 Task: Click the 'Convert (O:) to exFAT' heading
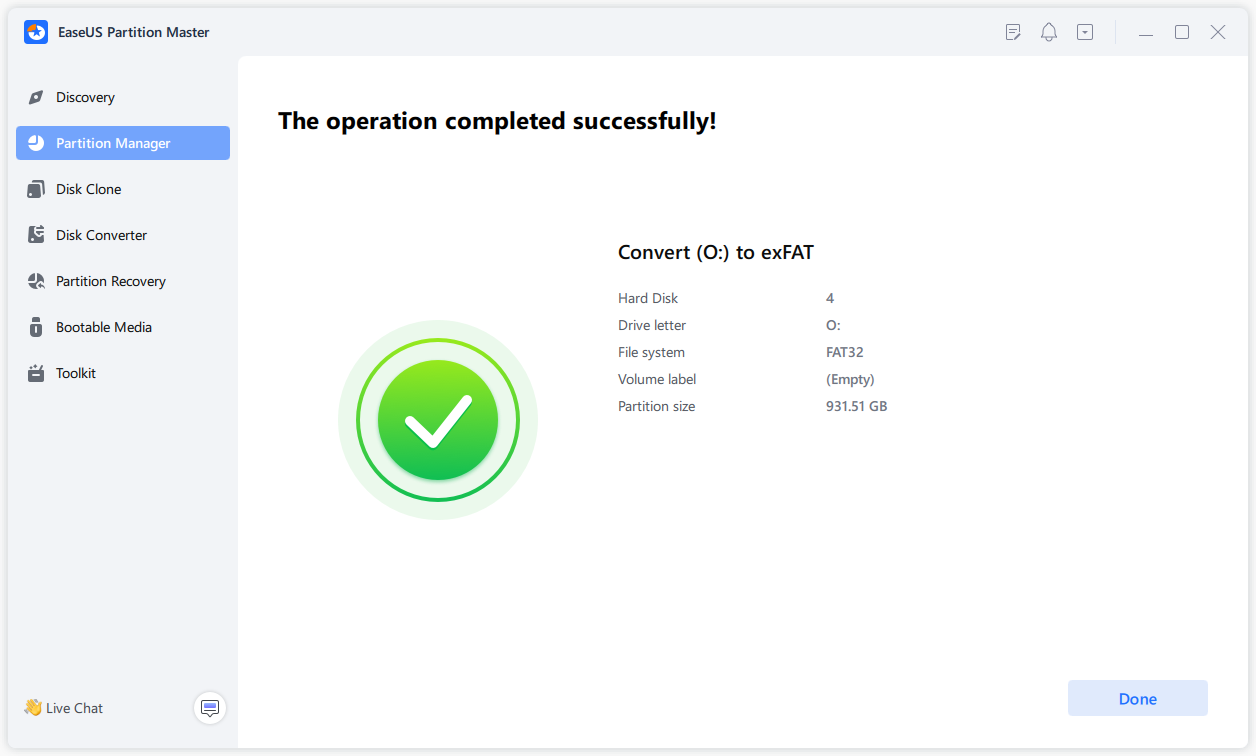pyautogui.click(x=716, y=253)
